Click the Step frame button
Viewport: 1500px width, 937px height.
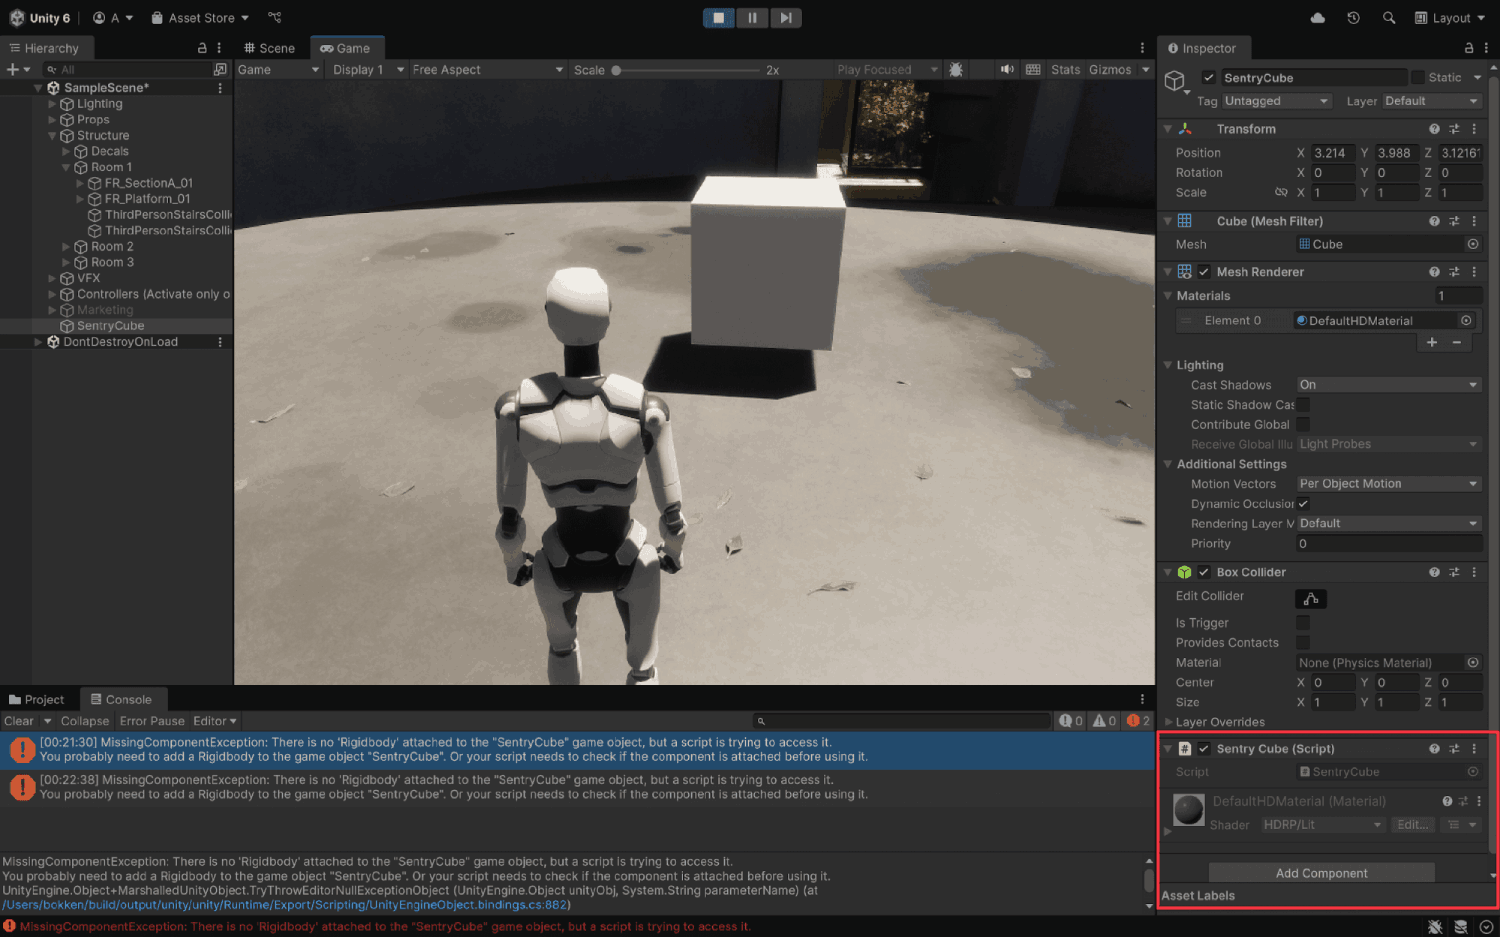[x=786, y=17]
